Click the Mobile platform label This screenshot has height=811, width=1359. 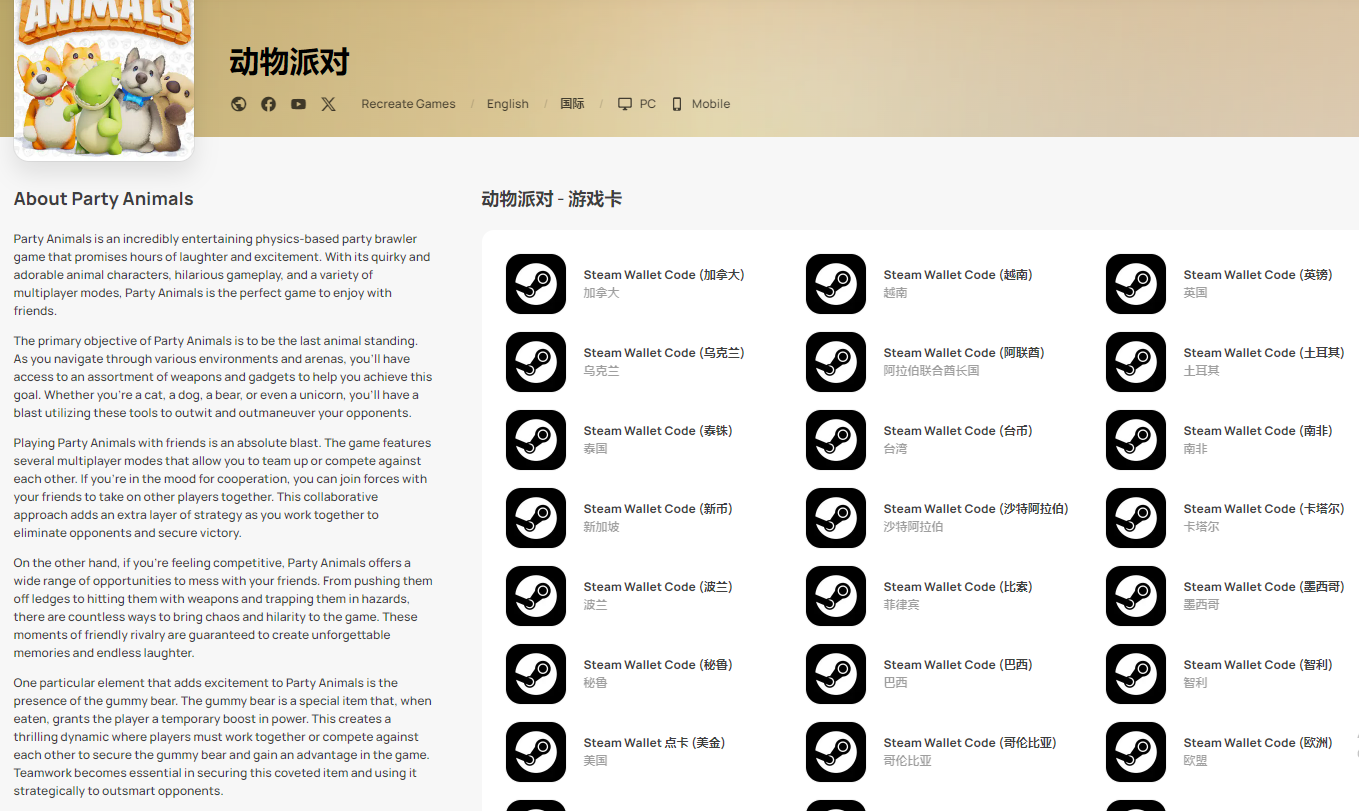point(711,104)
